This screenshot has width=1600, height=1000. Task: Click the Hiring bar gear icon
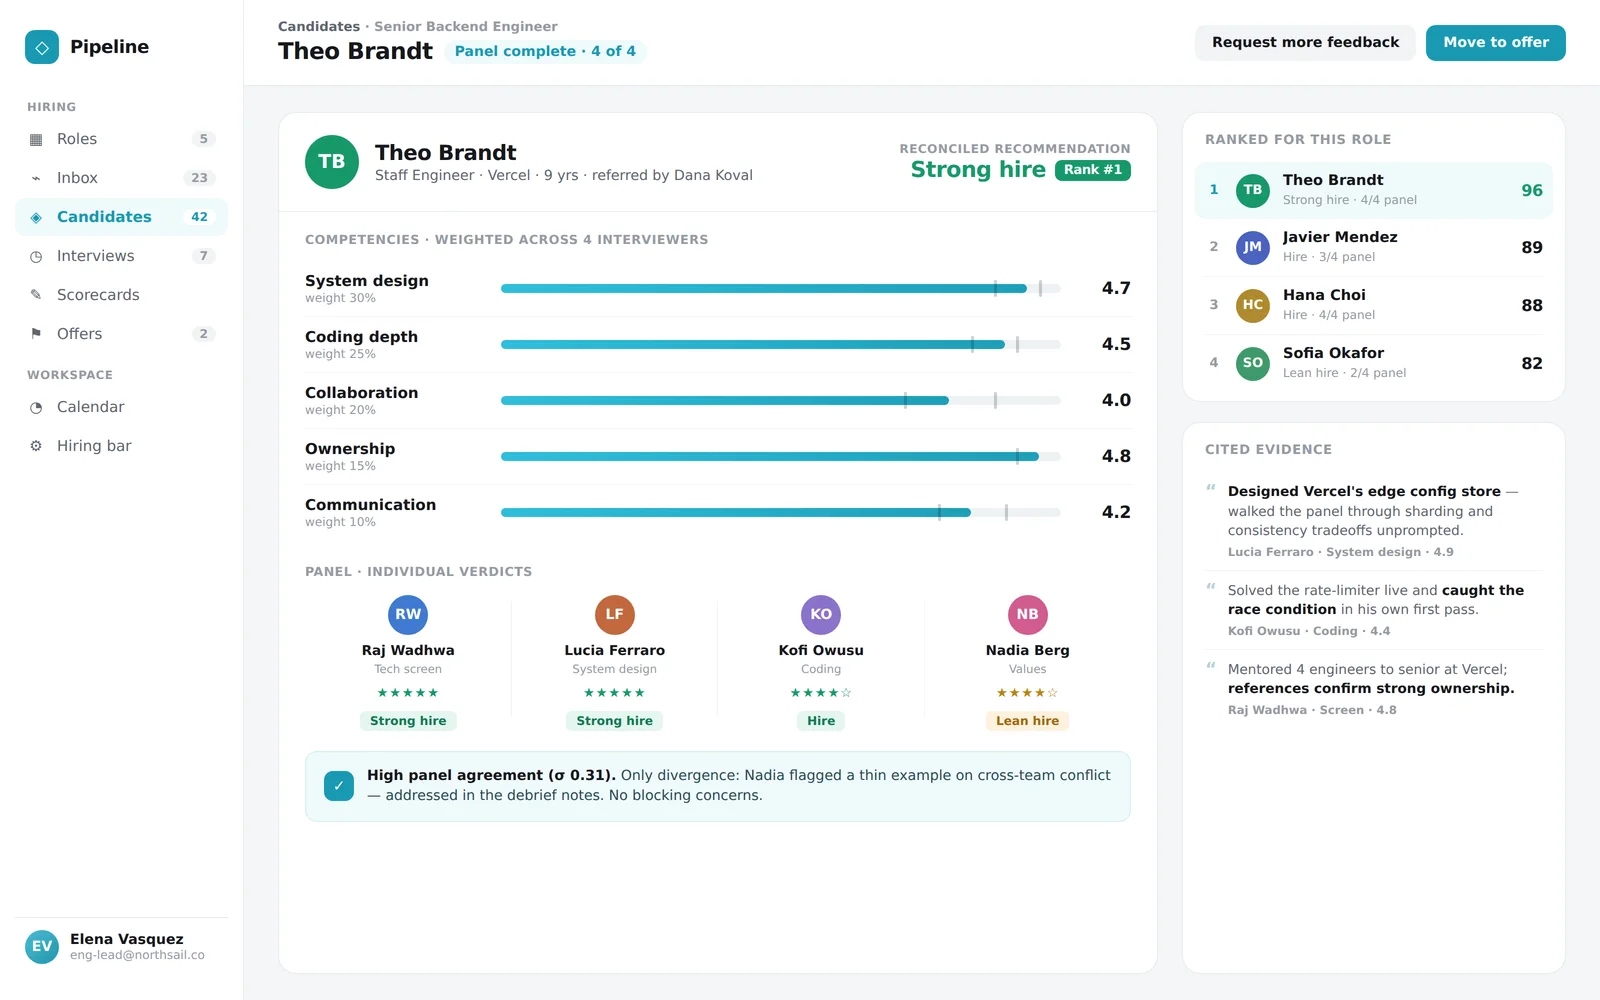(36, 446)
